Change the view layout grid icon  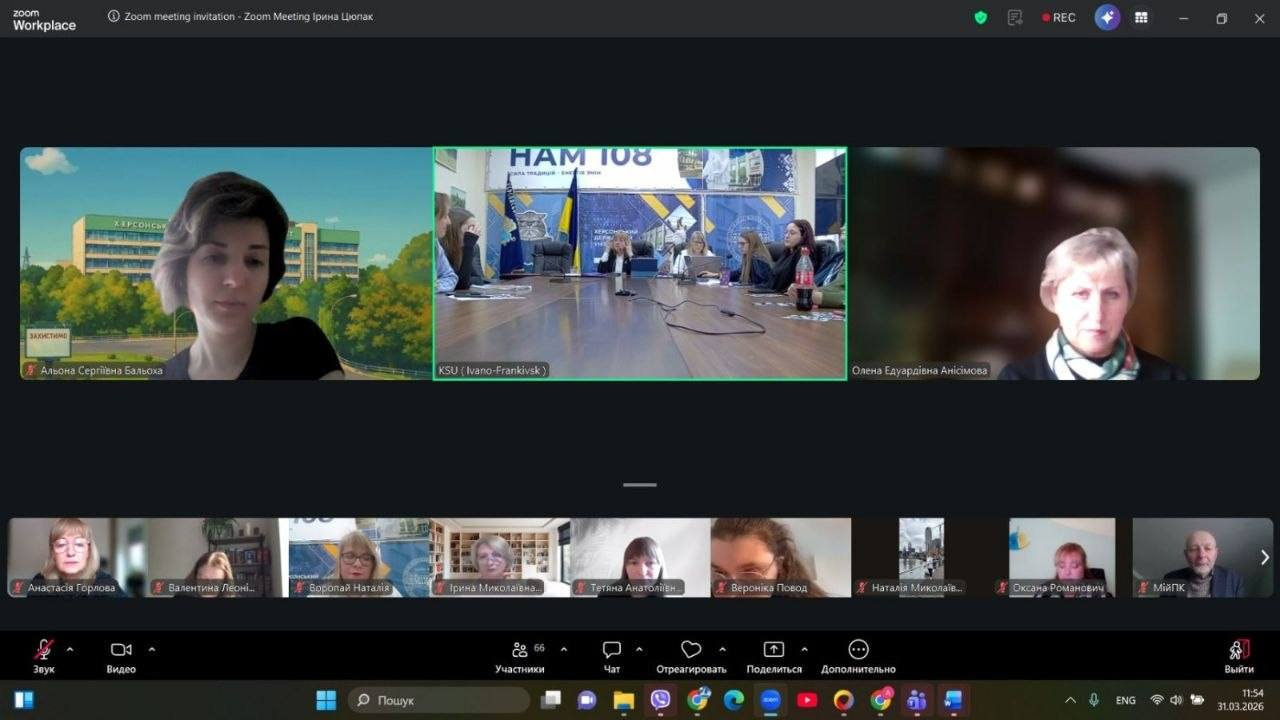pos(1141,17)
